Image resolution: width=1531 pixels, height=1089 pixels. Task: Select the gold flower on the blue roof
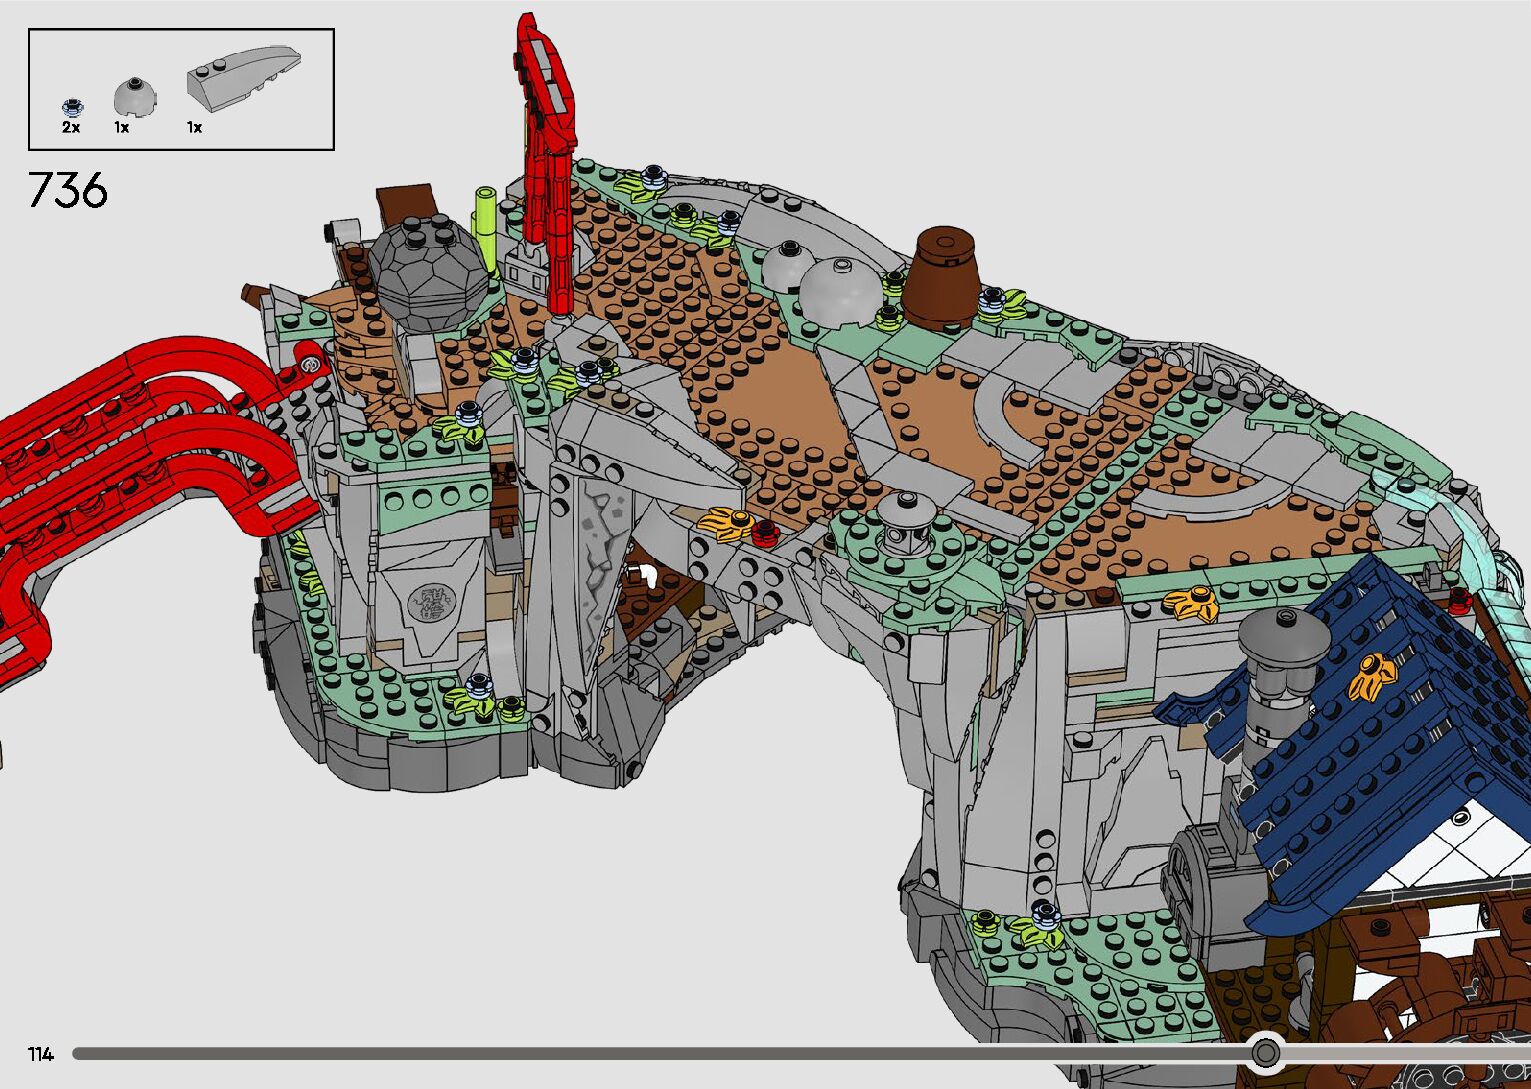tap(1372, 677)
